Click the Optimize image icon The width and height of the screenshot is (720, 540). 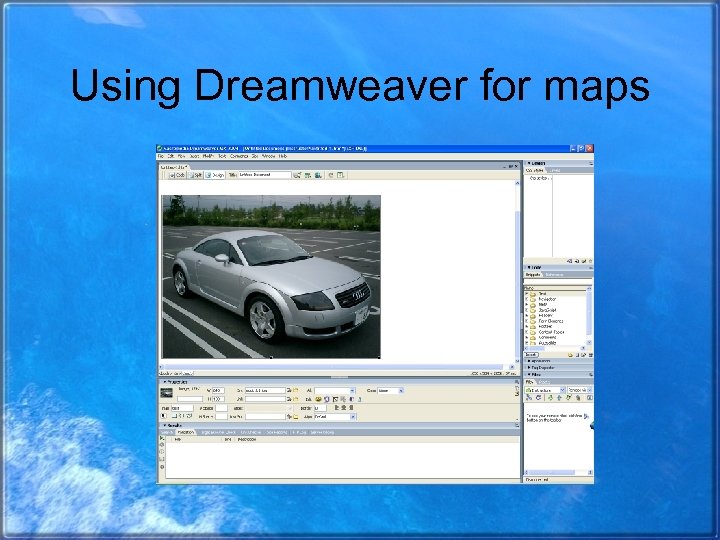[x=326, y=399]
